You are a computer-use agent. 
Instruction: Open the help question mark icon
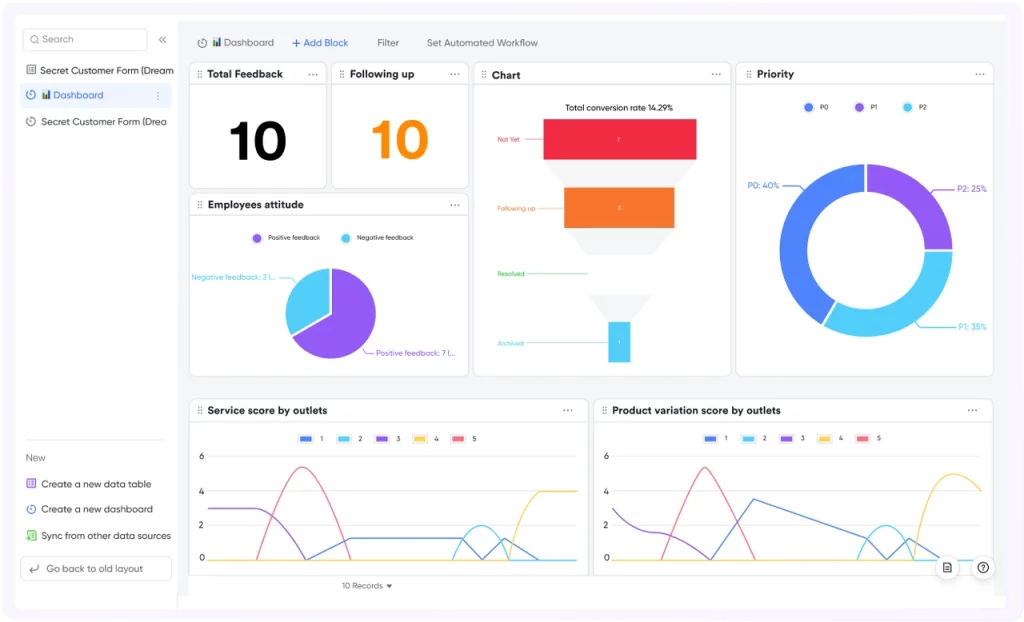click(x=983, y=568)
